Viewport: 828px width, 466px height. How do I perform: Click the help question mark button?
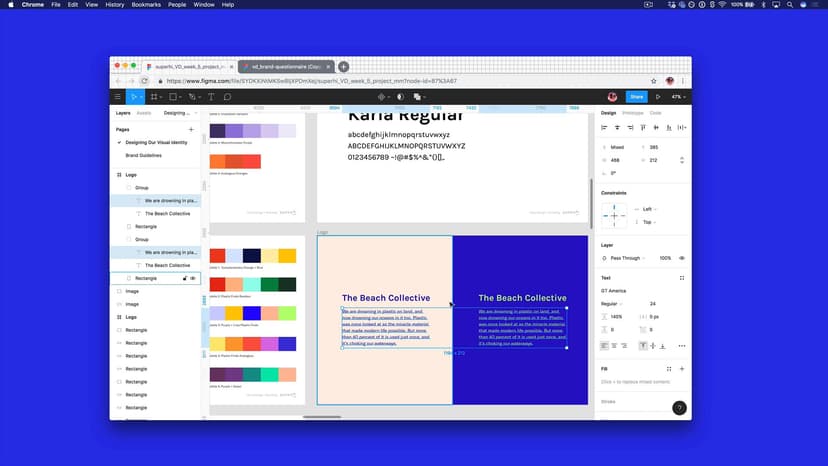[x=679, y=408]
